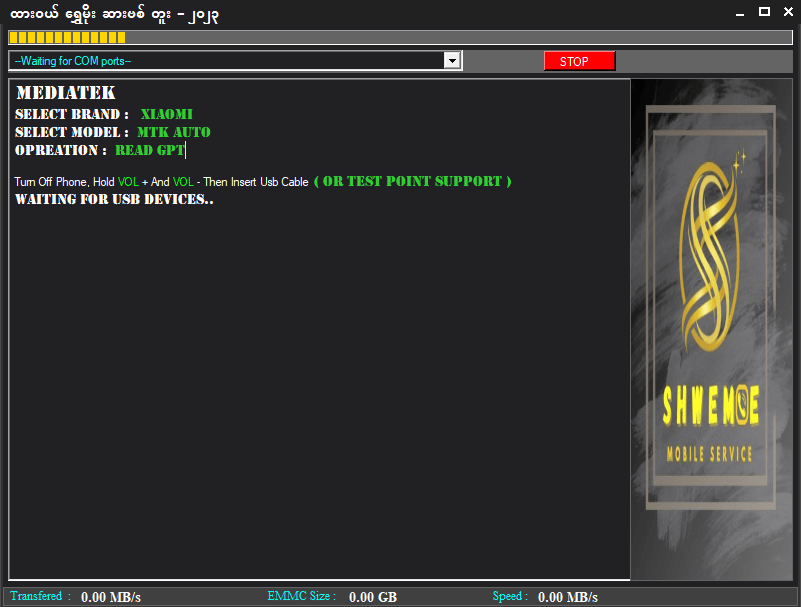The image size is (801, 607).
Task: Click the MEDIATEK heading in log
Action: [66, 93]
